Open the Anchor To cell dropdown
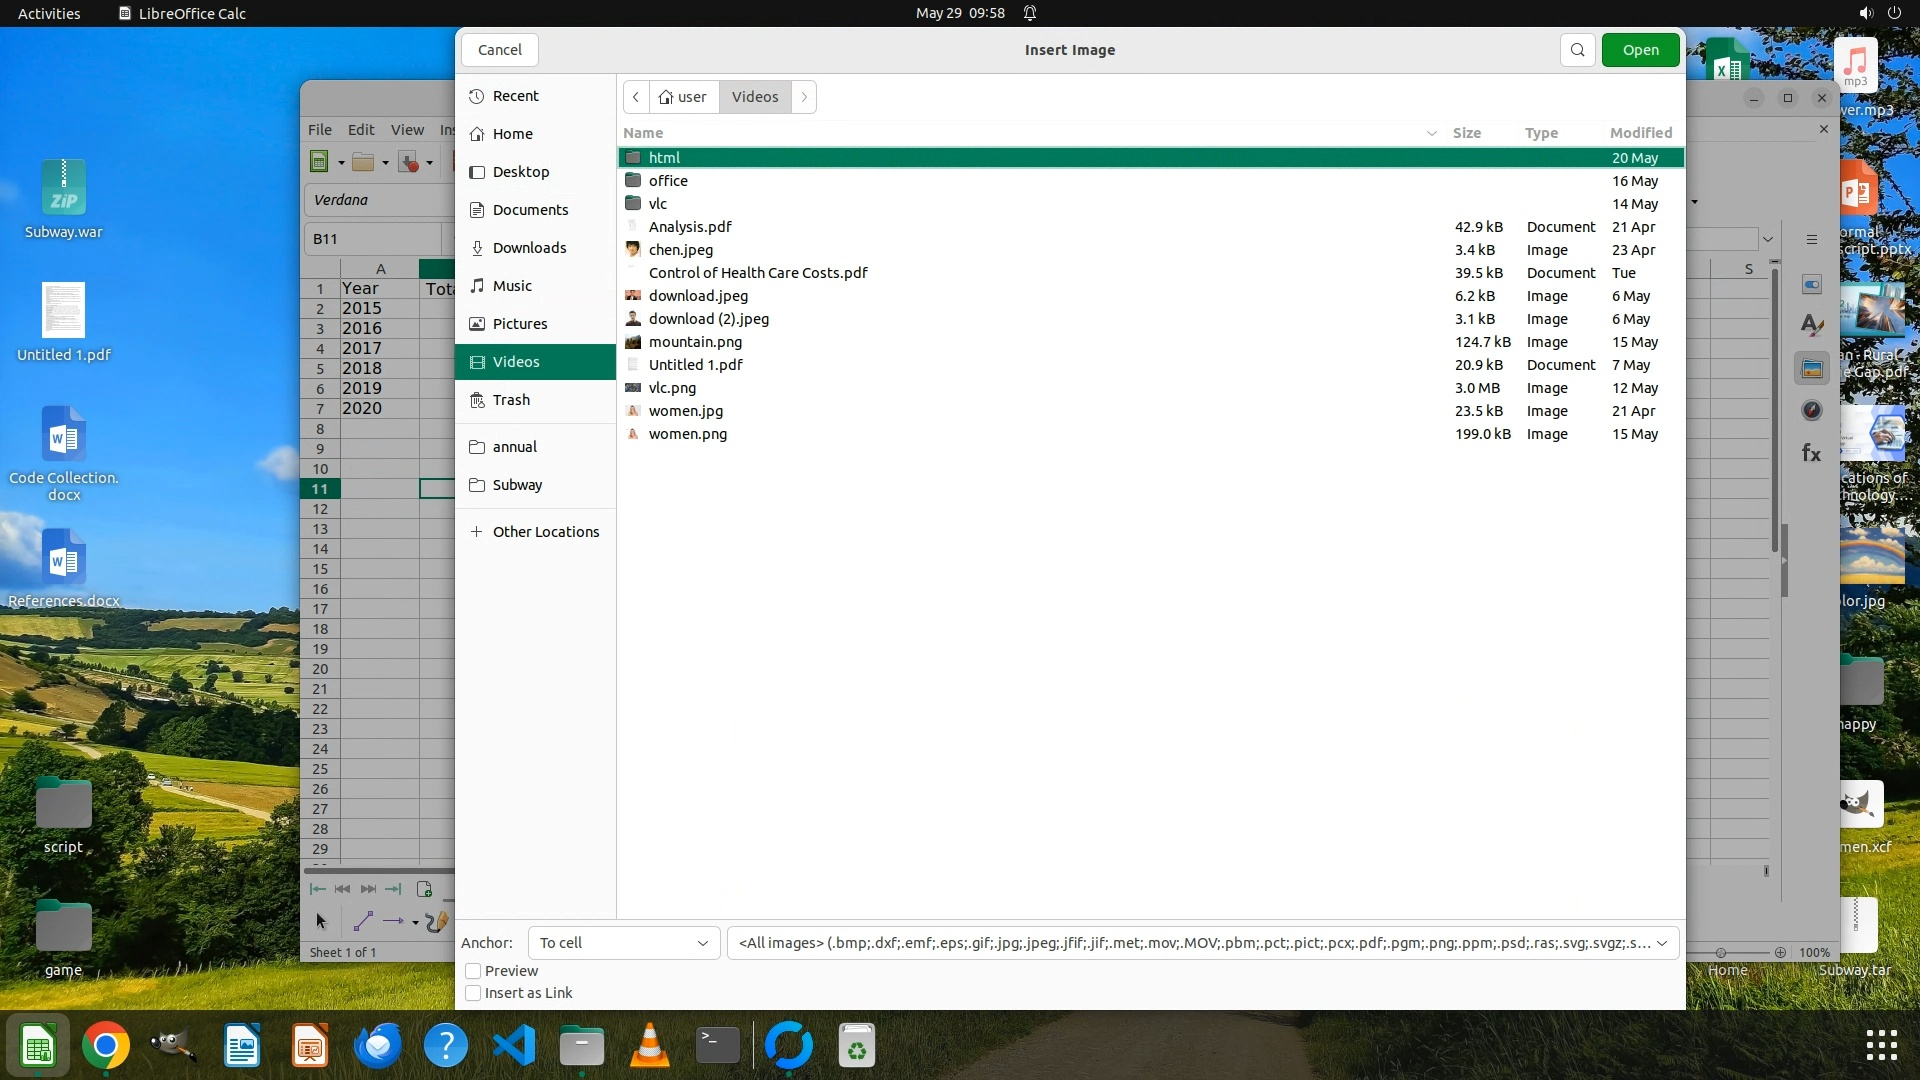 click(x=623, y=943)
